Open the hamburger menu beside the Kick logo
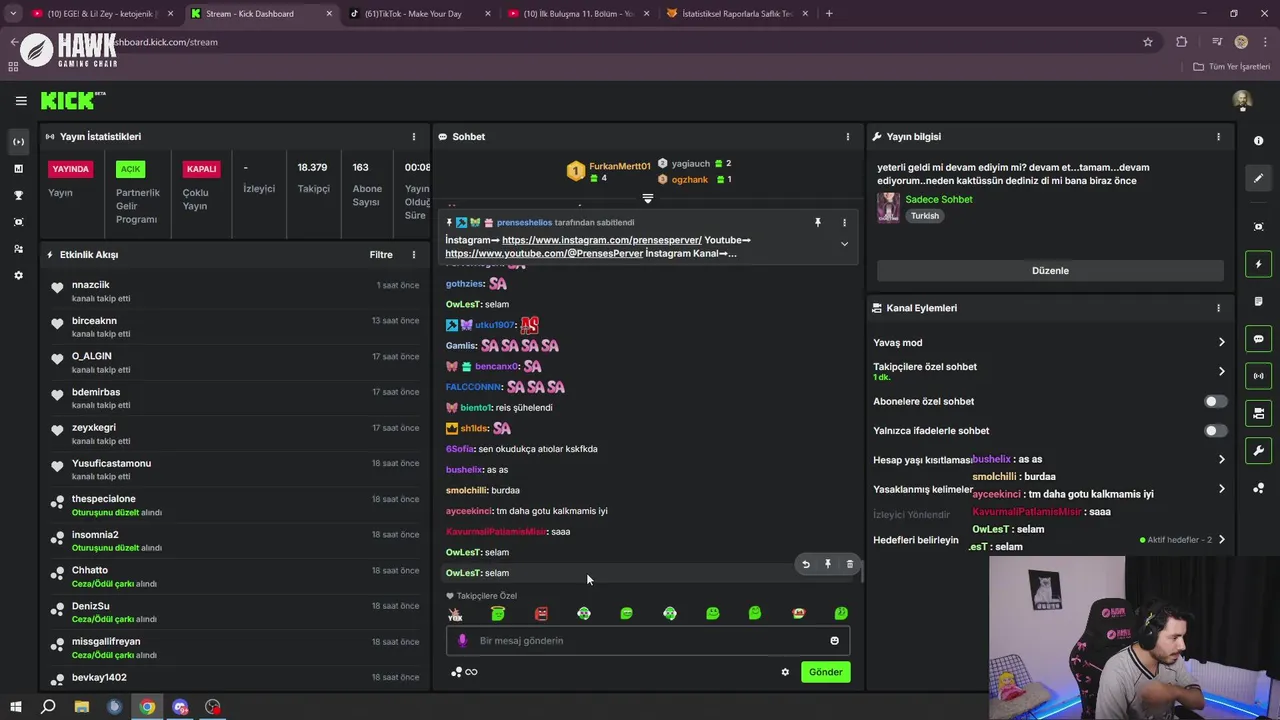This screenshot has height=720, width=1280. coord(21,101)
